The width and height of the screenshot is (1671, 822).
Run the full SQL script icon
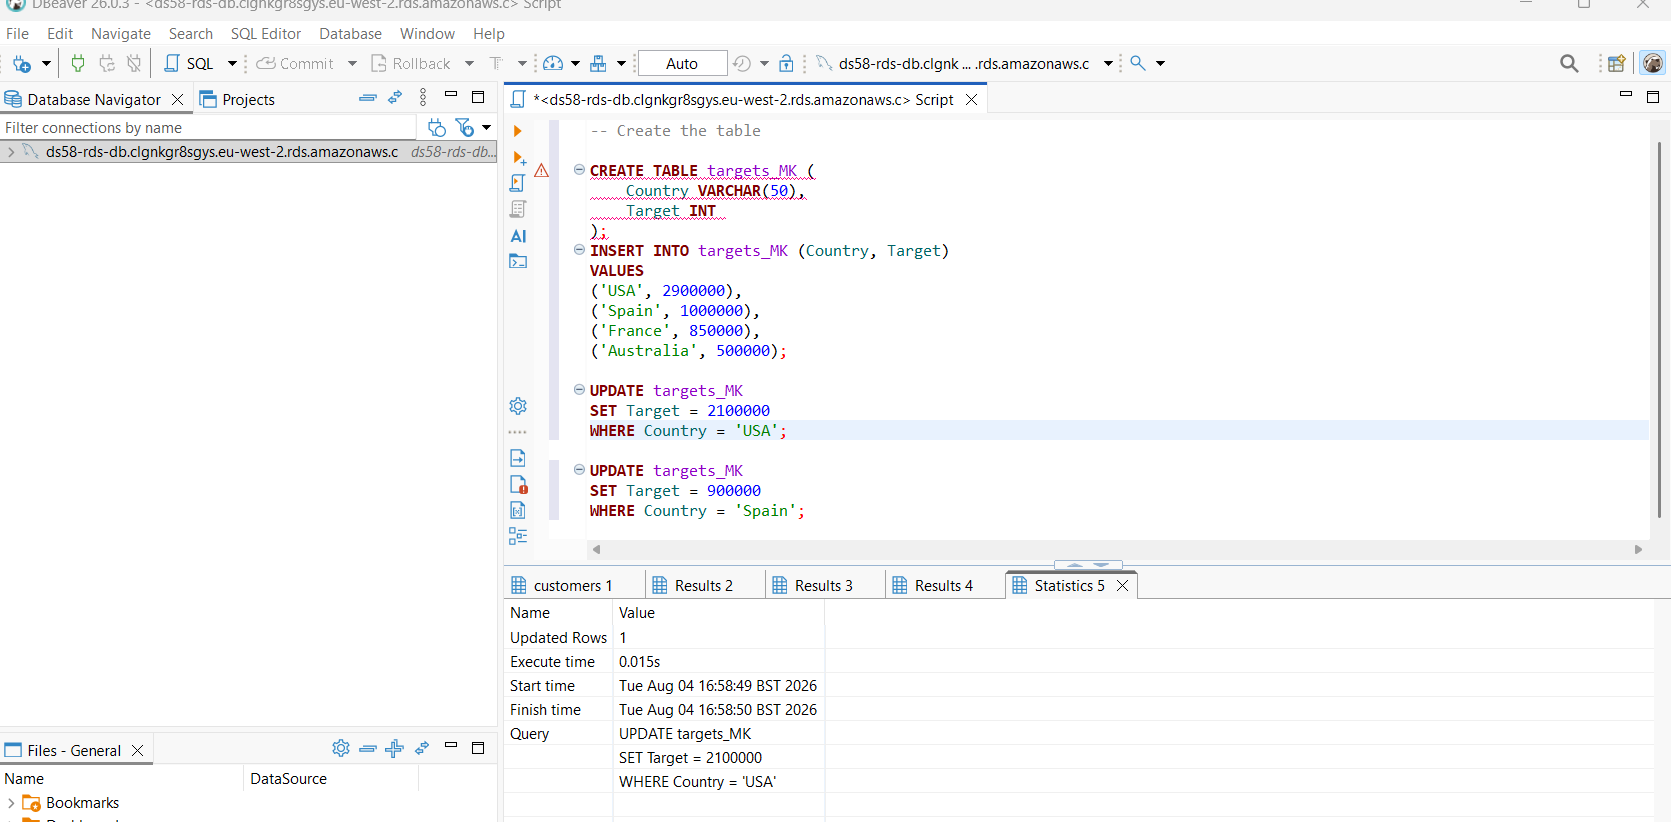[517, 183]
